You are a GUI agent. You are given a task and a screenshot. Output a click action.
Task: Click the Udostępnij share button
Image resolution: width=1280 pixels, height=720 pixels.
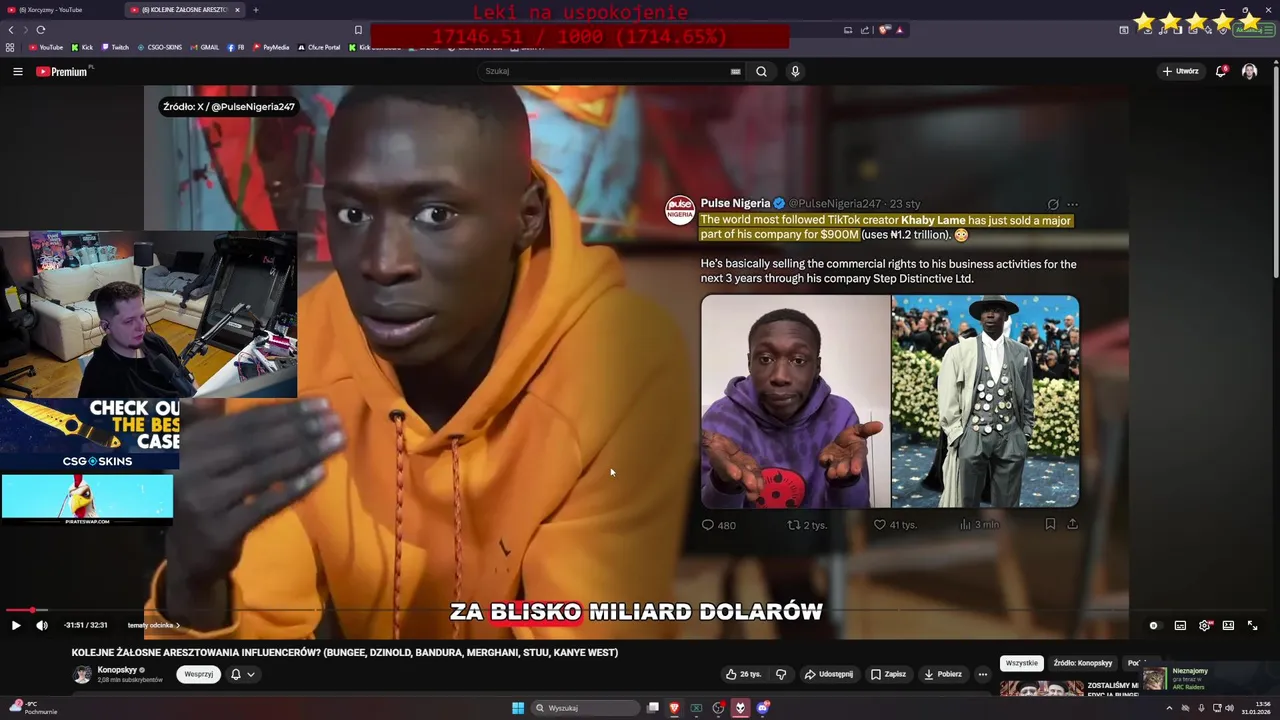[x=829, y=674]
